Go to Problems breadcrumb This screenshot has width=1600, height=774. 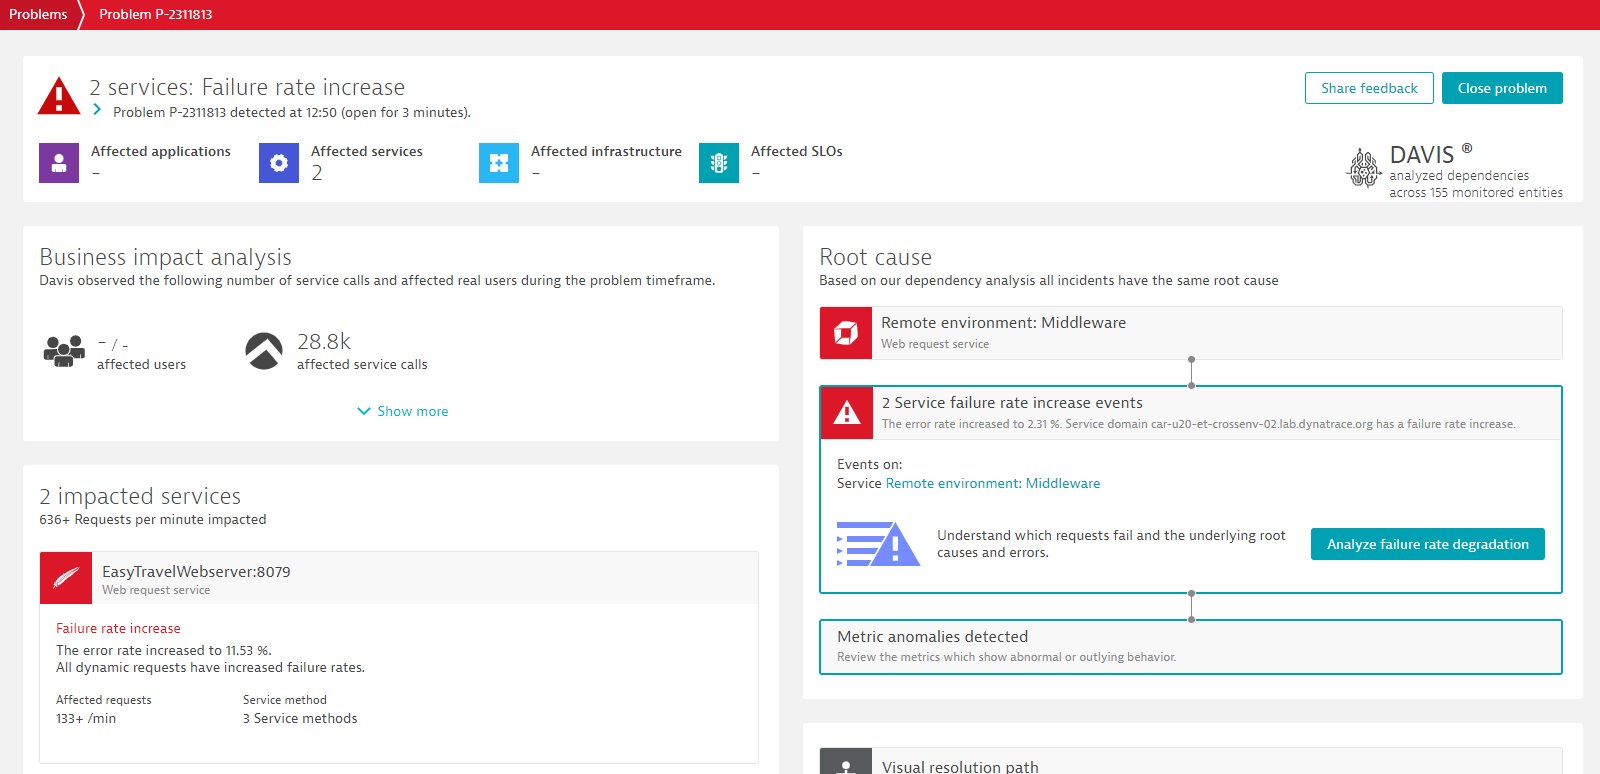click(38, 14)
